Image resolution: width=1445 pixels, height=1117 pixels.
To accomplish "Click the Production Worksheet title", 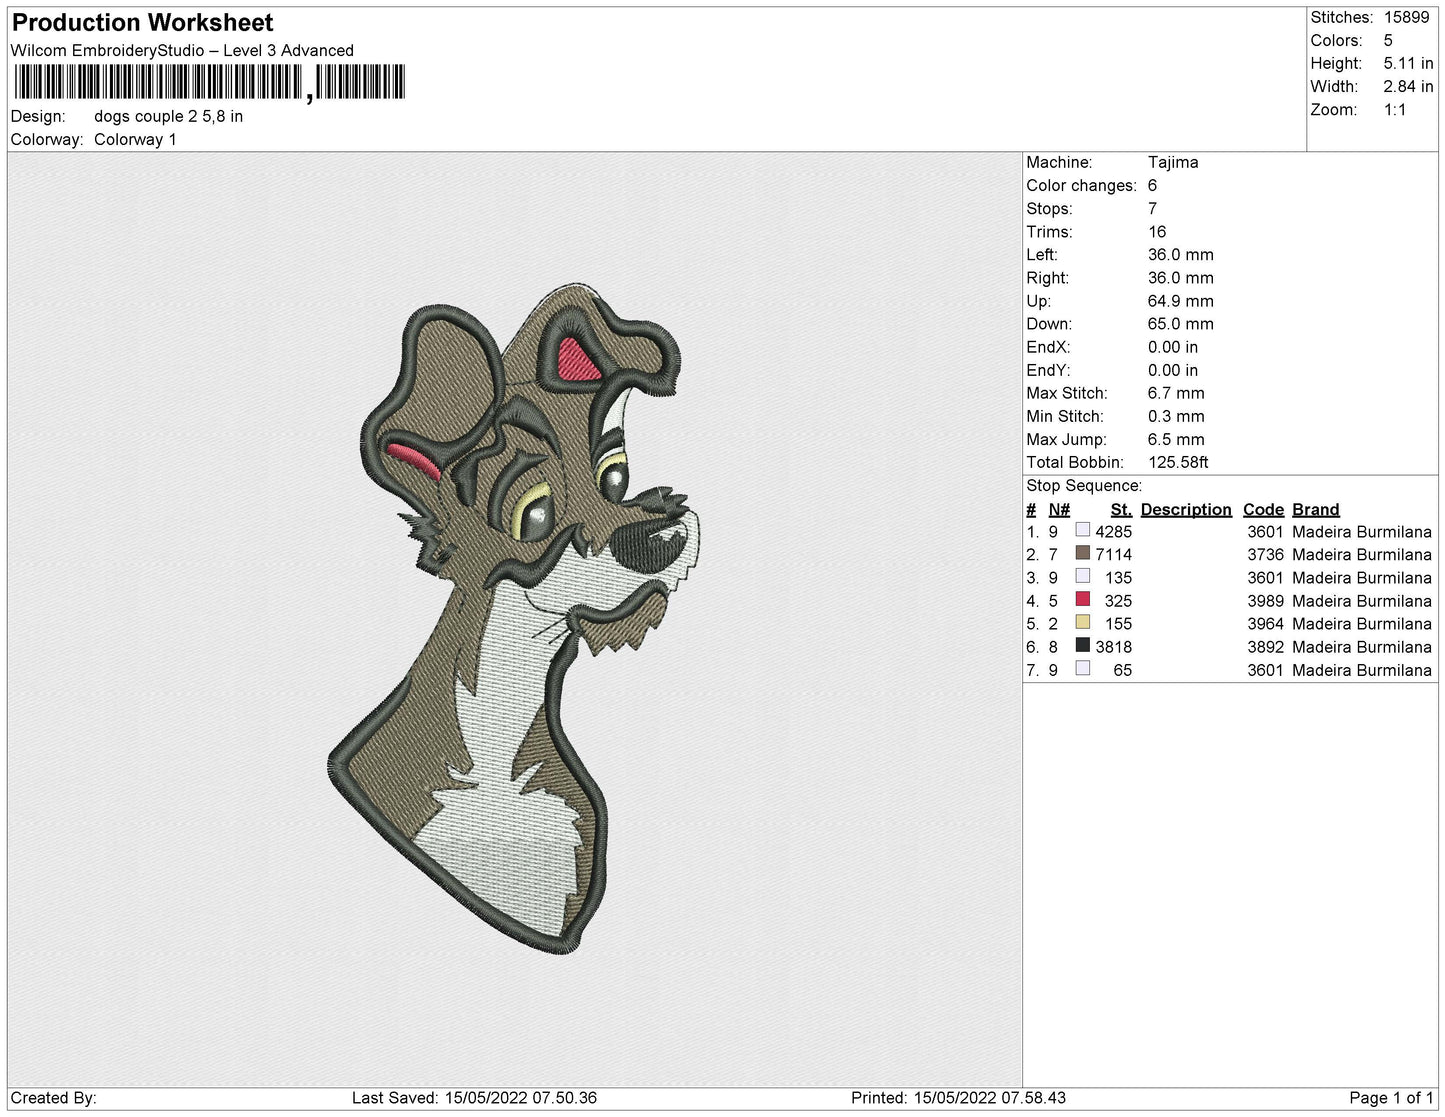I will pos(143,22).
